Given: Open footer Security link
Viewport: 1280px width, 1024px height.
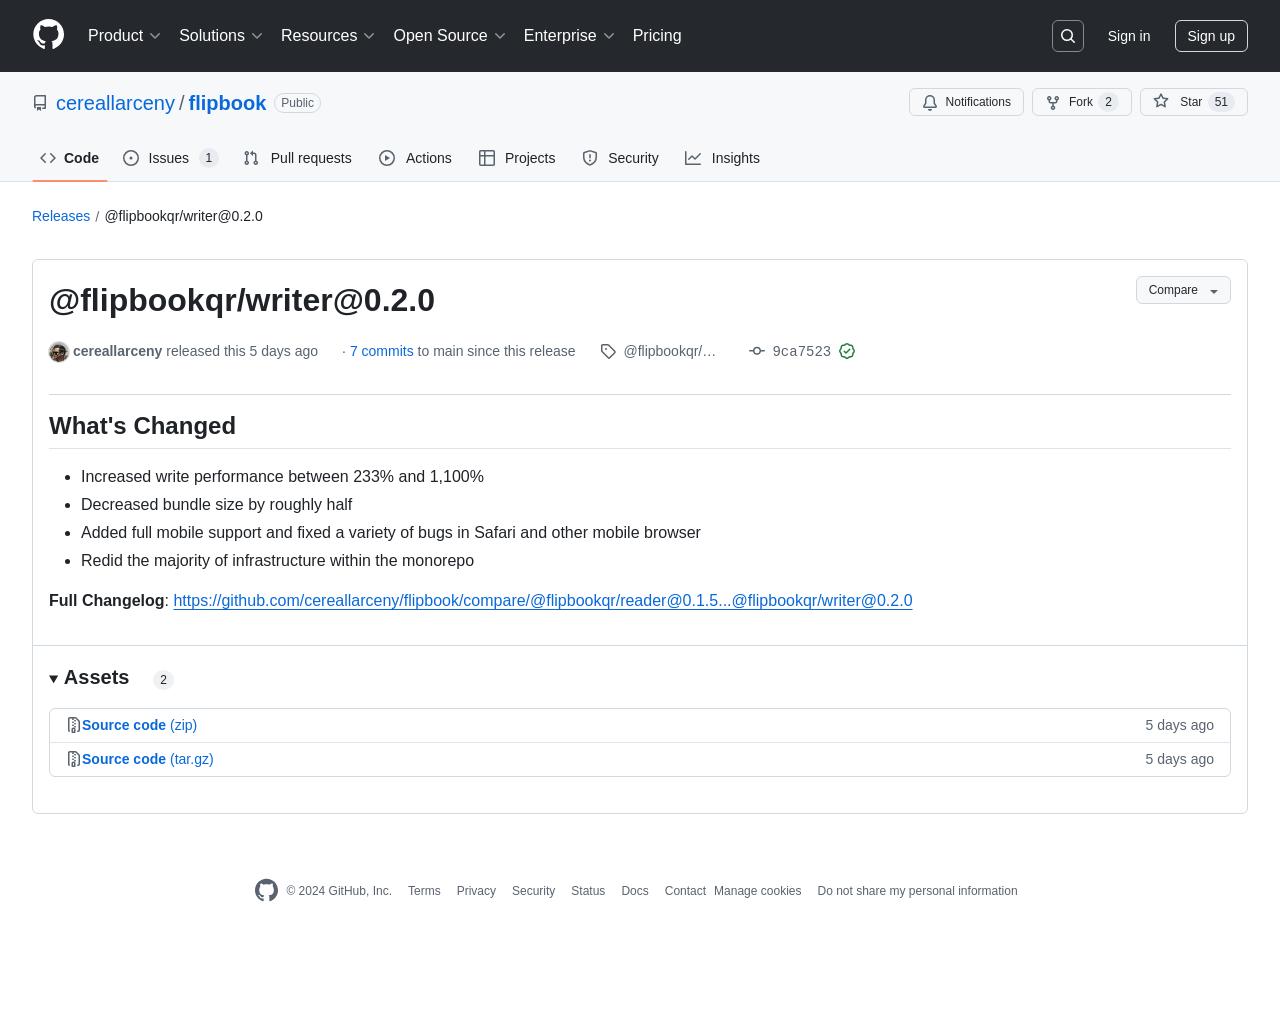Looking at the screenshot, I should 533,891.
